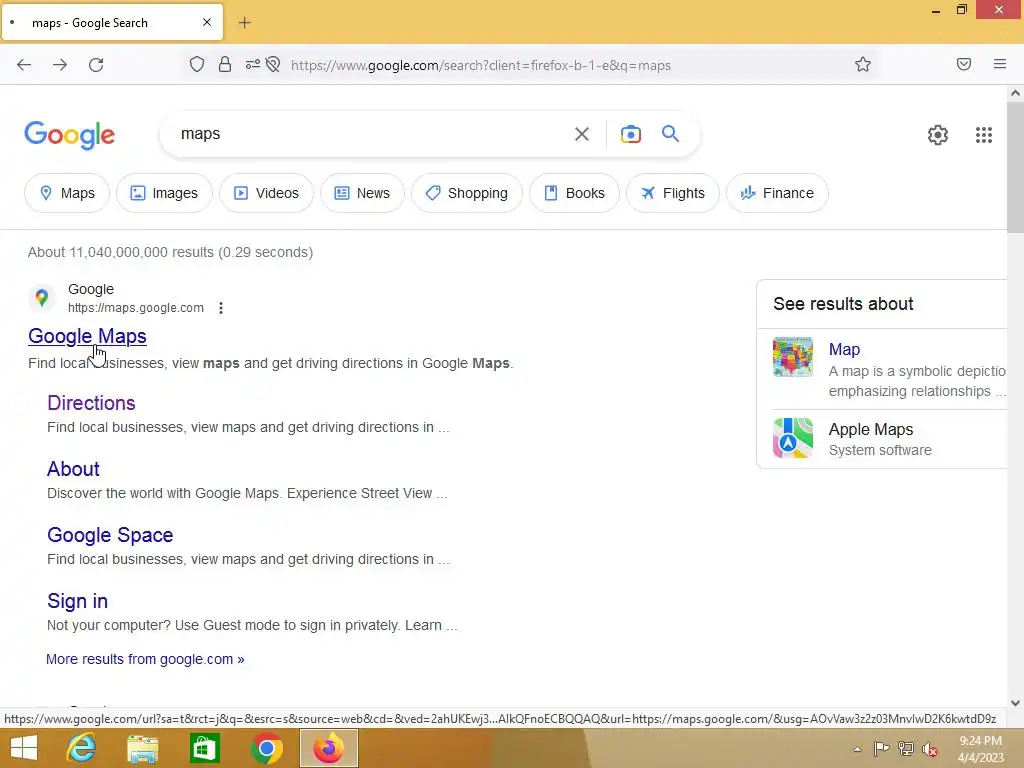Open the Sign in sitelink
Viewport: 1024px width, 768px height.
(78, 601)
